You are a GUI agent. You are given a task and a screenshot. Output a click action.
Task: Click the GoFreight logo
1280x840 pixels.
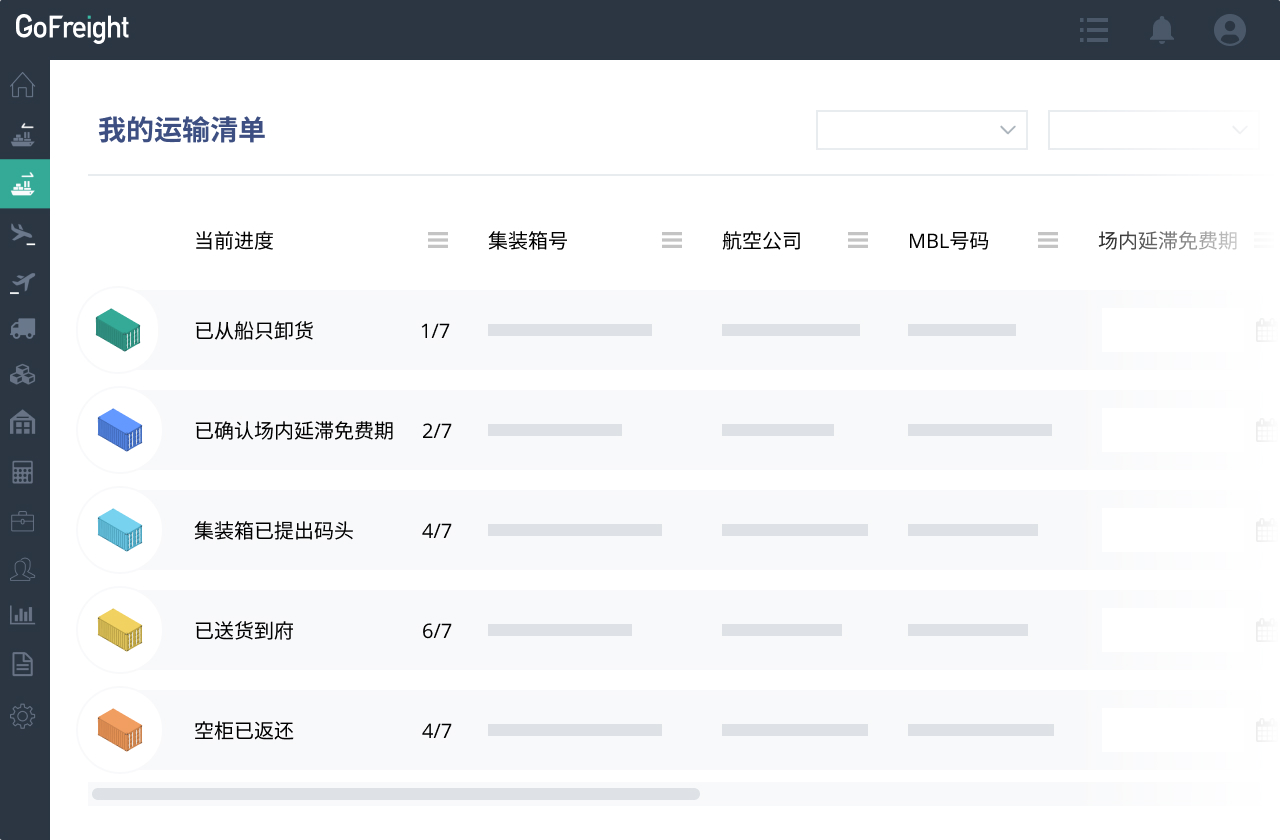tap(72, 28)
